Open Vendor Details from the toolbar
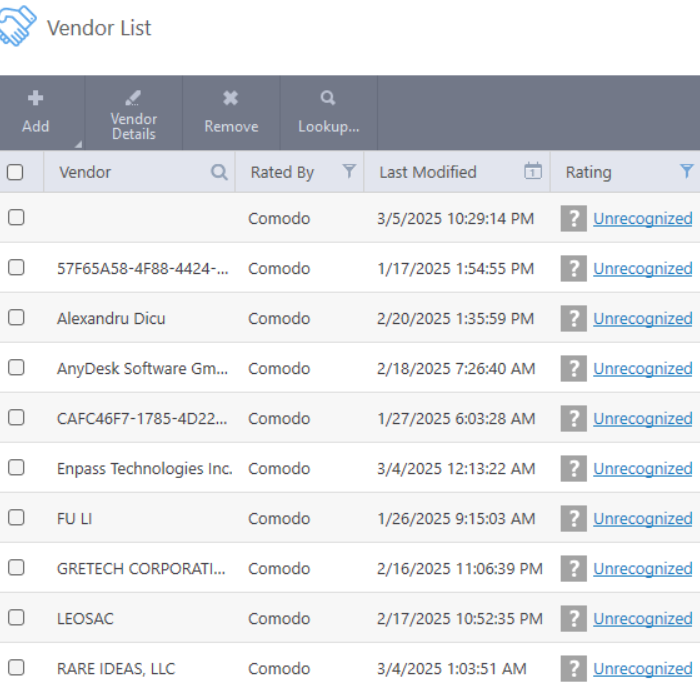Image resolution: width=700 pixels, height=686 pixels. tap(133, 112)
